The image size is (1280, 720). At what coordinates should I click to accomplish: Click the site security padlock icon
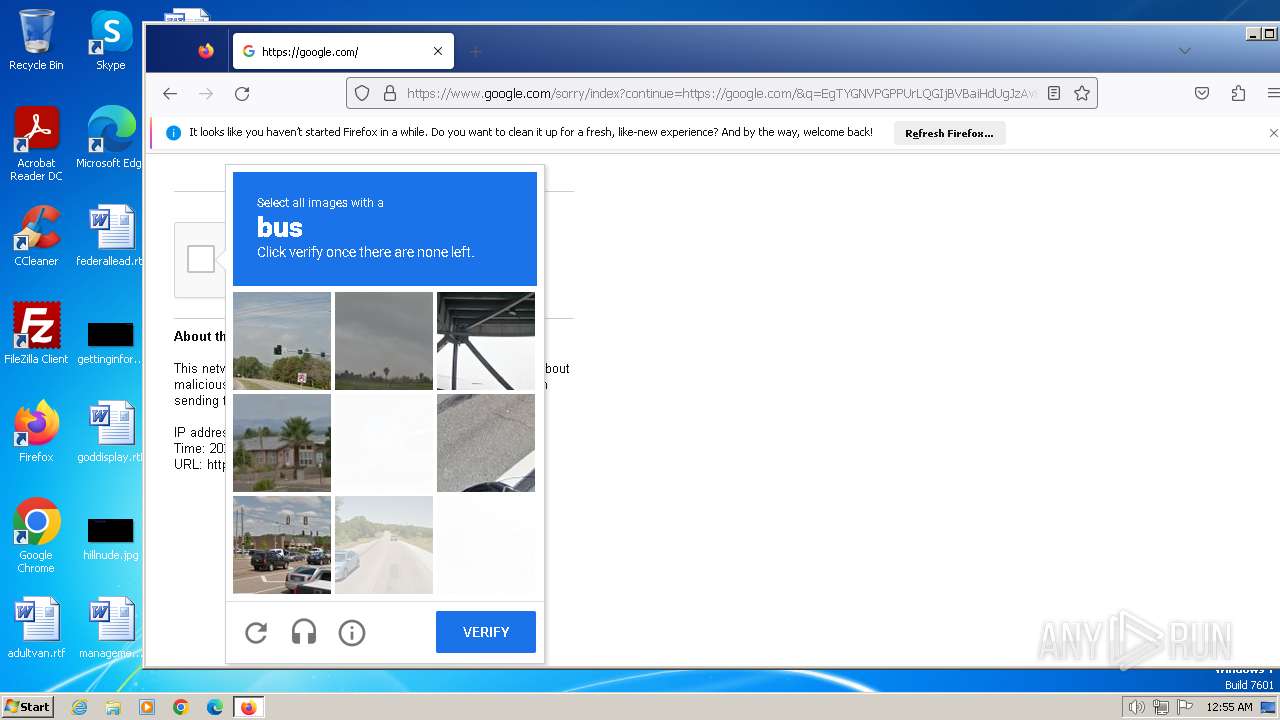(390, 93)
